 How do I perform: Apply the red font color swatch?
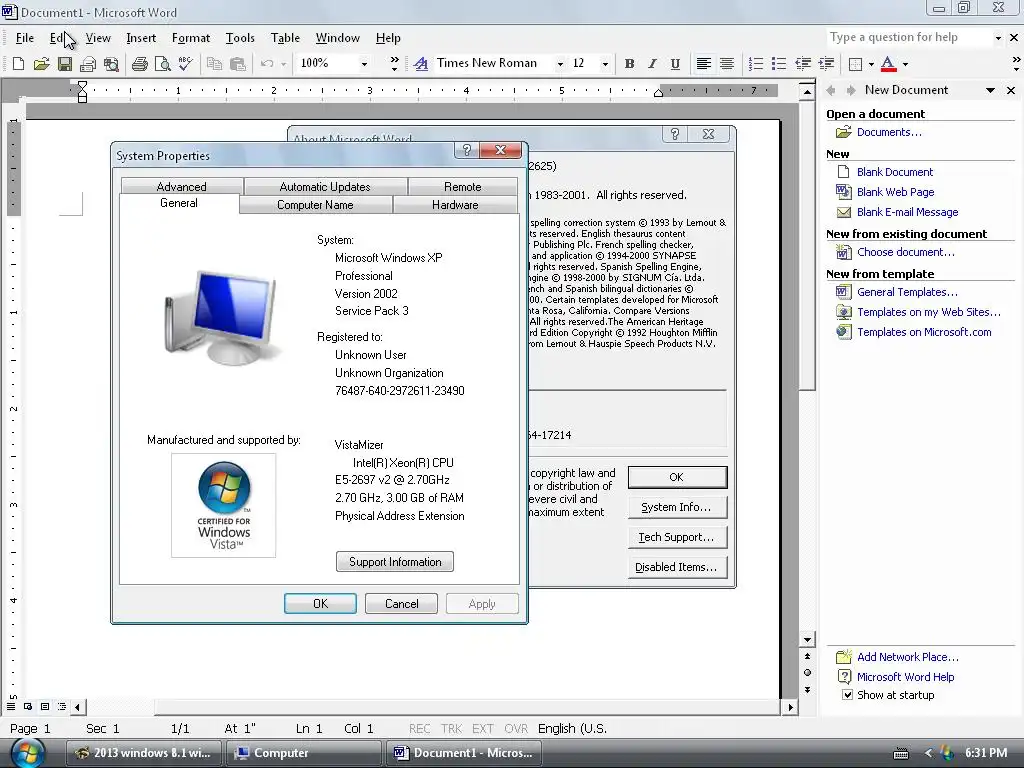tap(888, 63)
